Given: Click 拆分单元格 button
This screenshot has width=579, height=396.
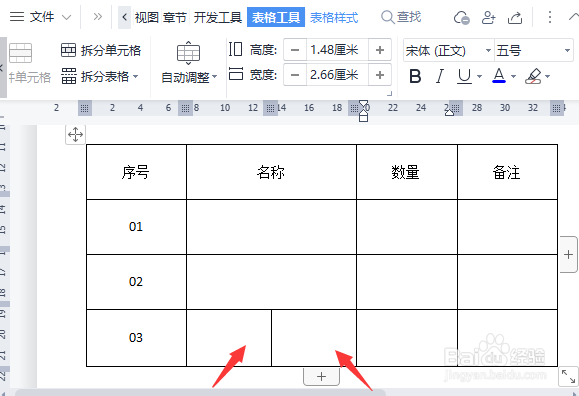Looking at the screenshot, I should tap(101, 50).
